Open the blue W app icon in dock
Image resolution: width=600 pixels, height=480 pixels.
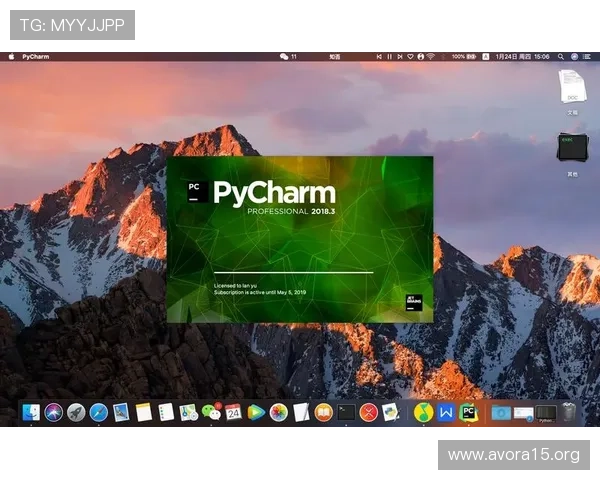point(446,412)
